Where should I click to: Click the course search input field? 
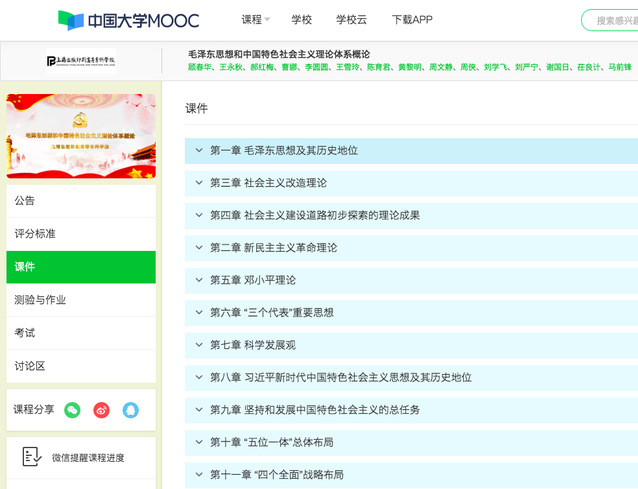(612, 20)
